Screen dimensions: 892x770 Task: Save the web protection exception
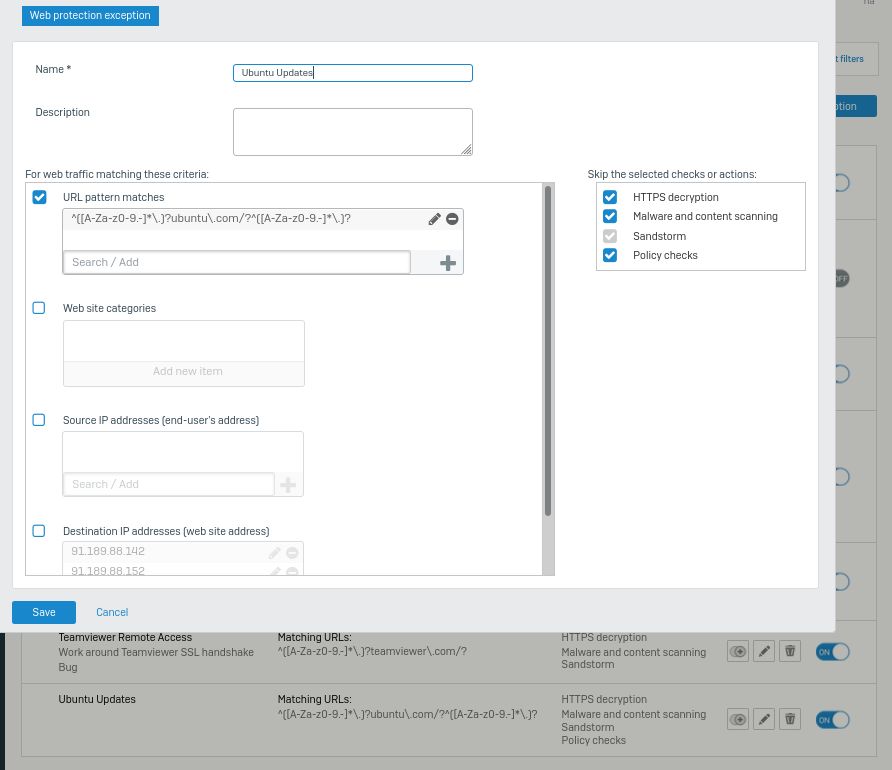click(44, 612)
